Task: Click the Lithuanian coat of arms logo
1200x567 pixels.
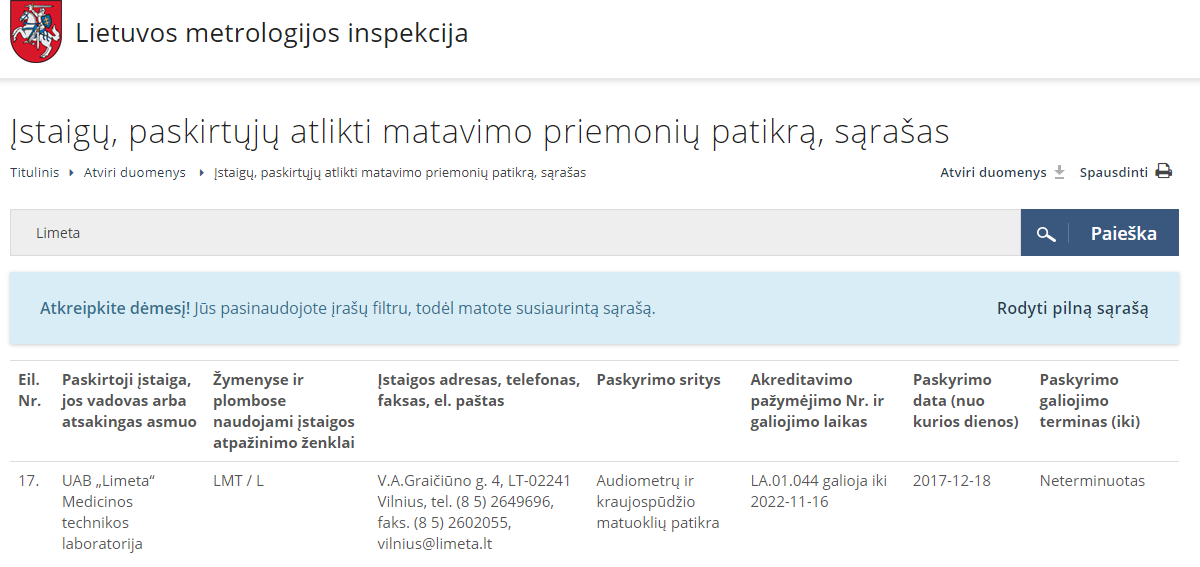Action: pos(36,33)
